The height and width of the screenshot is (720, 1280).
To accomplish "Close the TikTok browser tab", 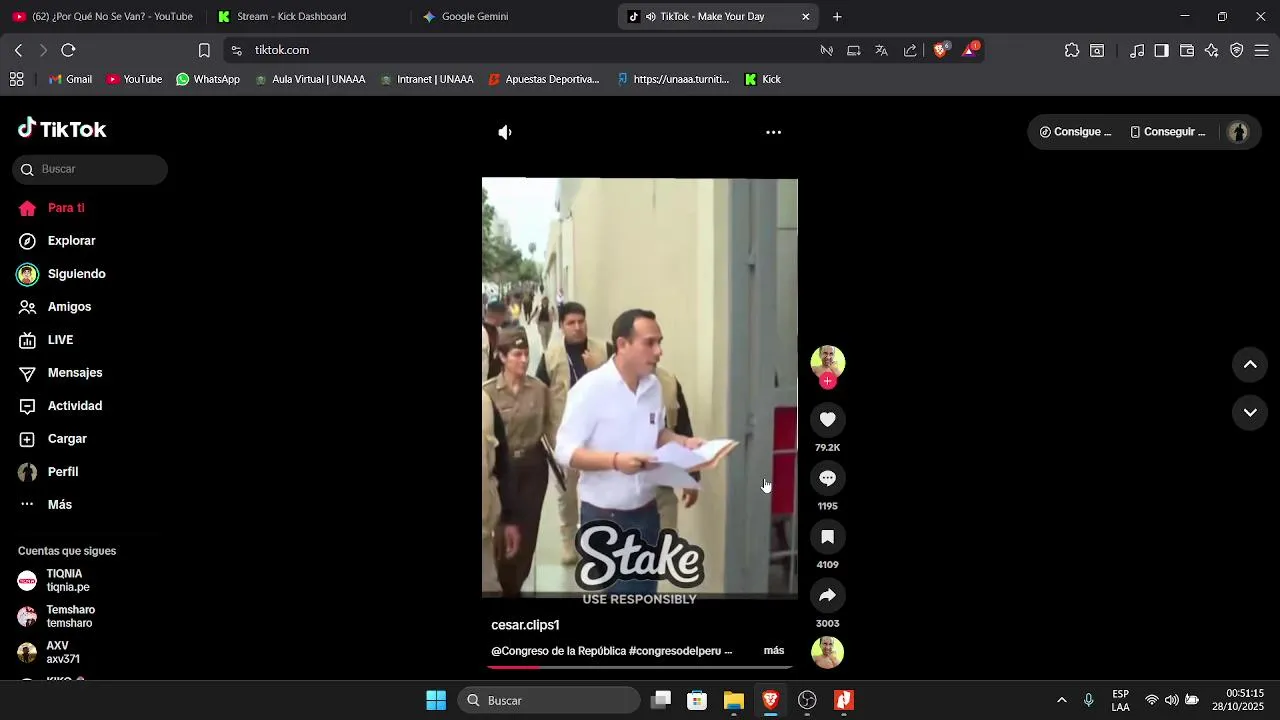I will pos(806,17).
